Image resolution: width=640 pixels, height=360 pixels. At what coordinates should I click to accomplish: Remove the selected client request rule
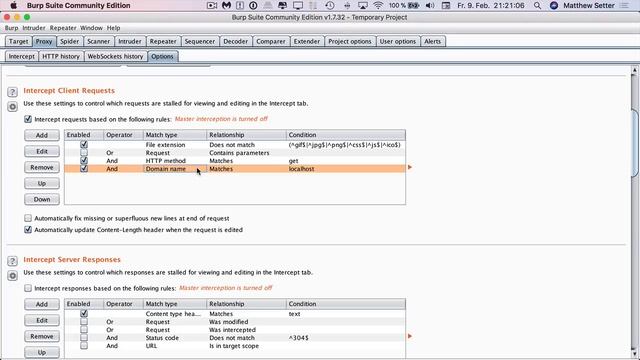click(x=42, y=167)
